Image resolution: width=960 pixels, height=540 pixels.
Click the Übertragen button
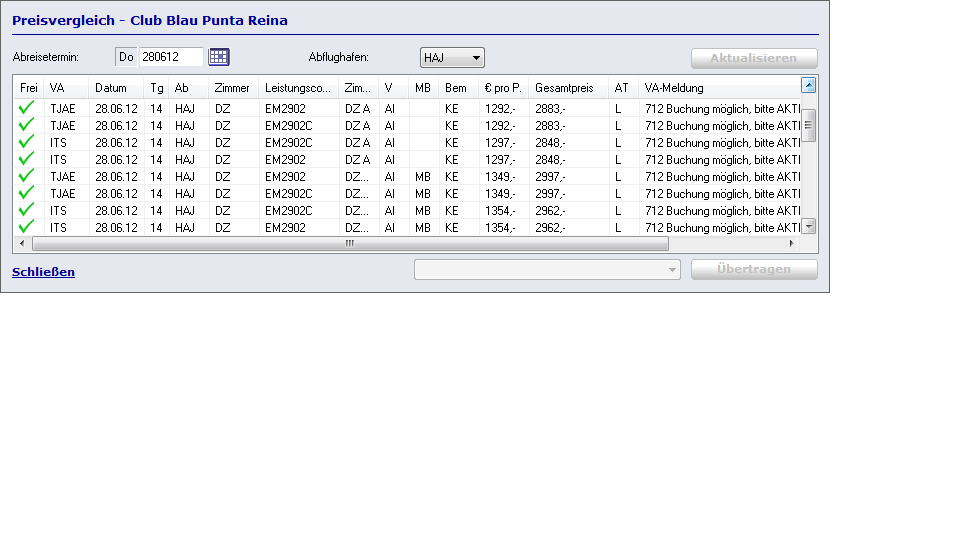click(754, 269)
